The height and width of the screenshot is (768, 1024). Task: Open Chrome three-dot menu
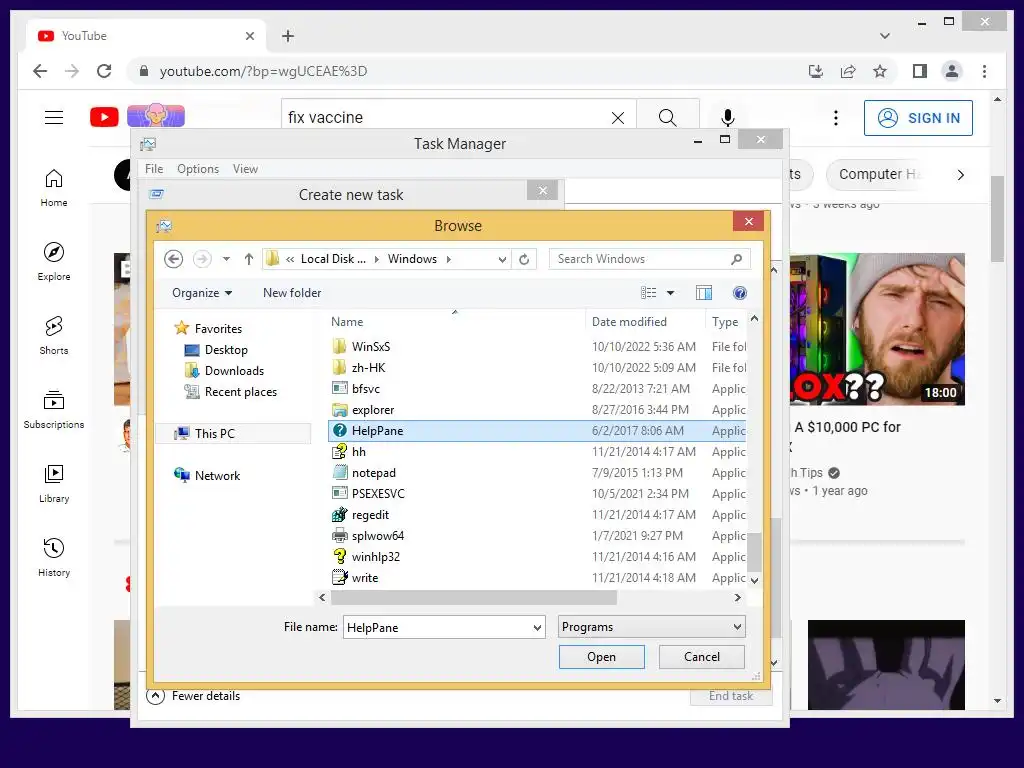click(x=984, y=71)
